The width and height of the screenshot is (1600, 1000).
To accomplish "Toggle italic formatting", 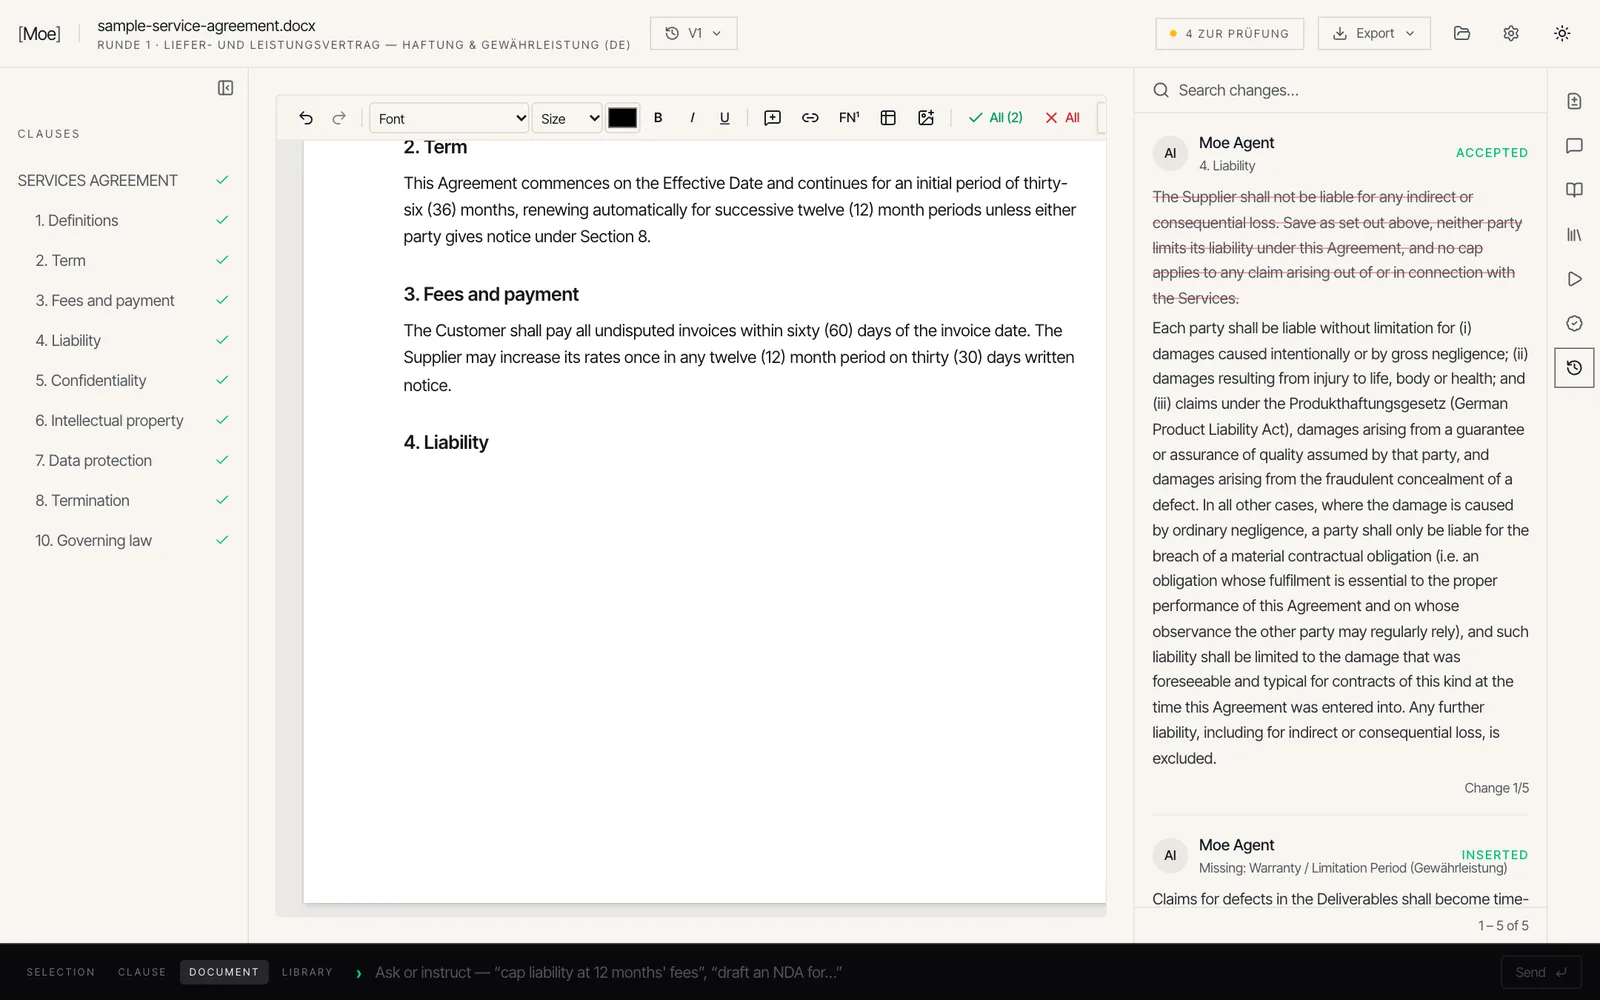I will pyautogui.click(x=692, y=118).
